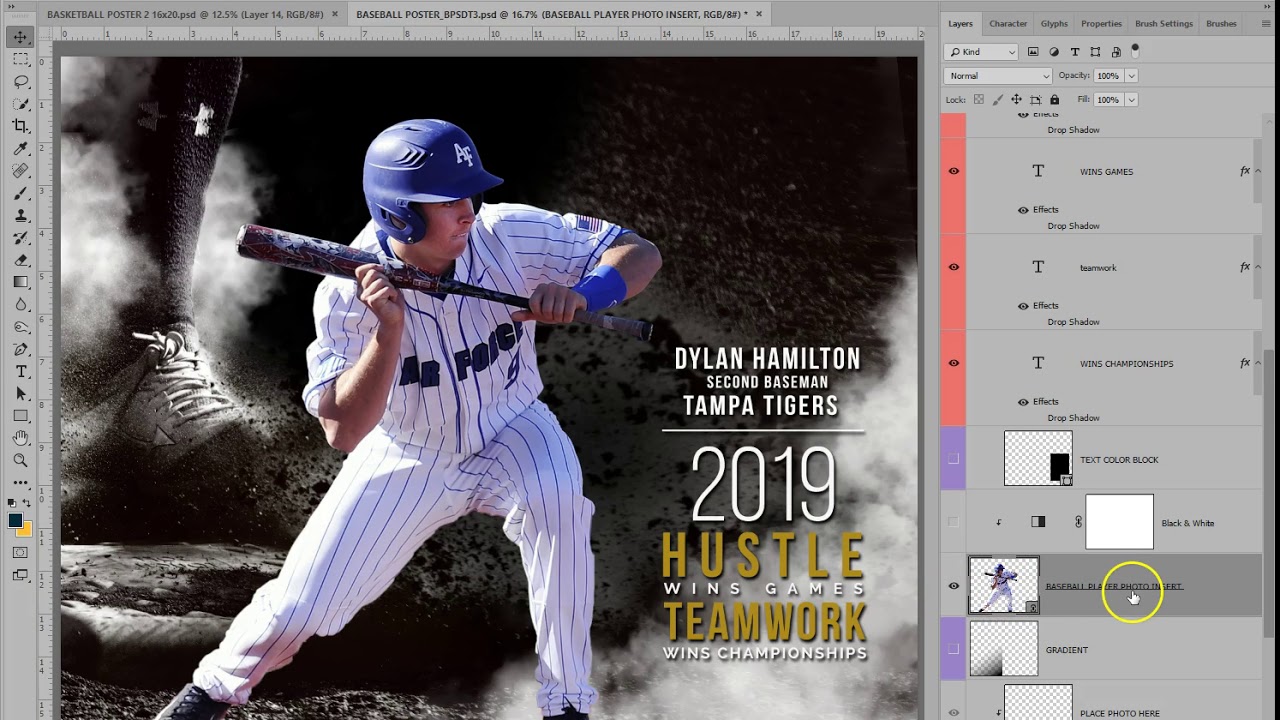This screenshot has height=720, width=1280.
Task: Select the Dodge tool
Action: [x=20, y=327]
